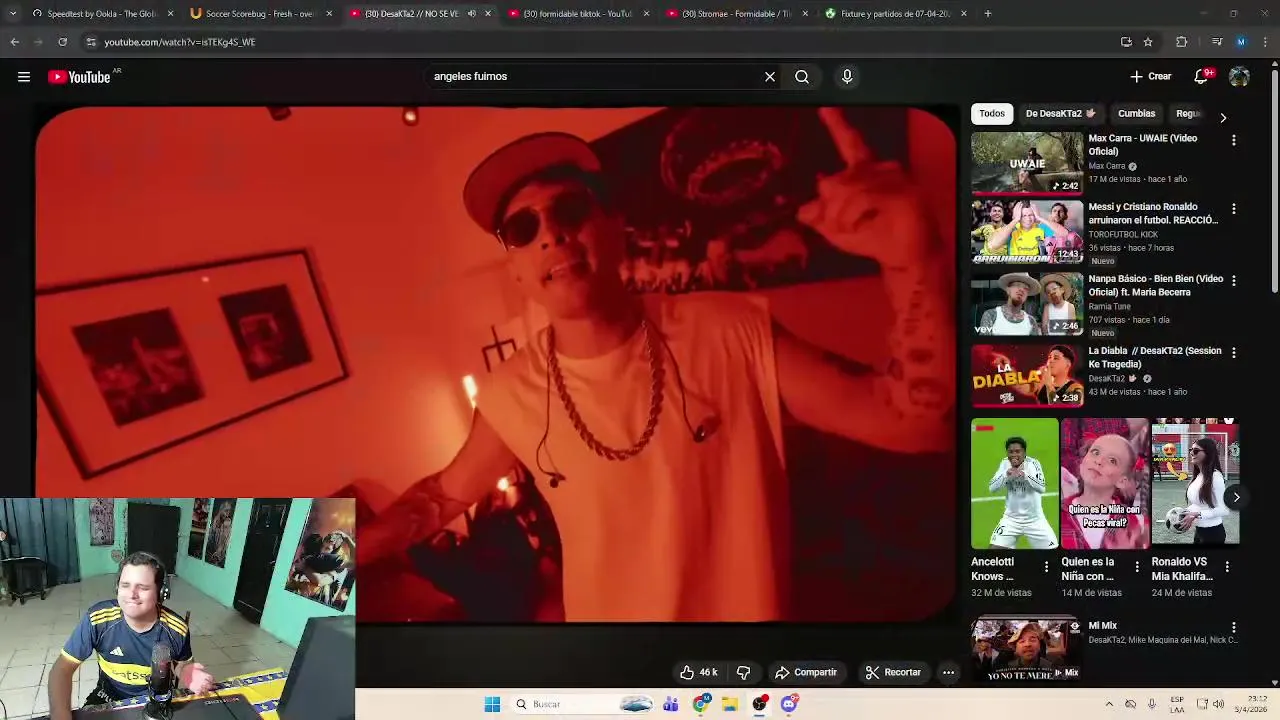The image size is (1280, 720).
Task: Install app icon in address bar
Action: (x=1126, y=42)
